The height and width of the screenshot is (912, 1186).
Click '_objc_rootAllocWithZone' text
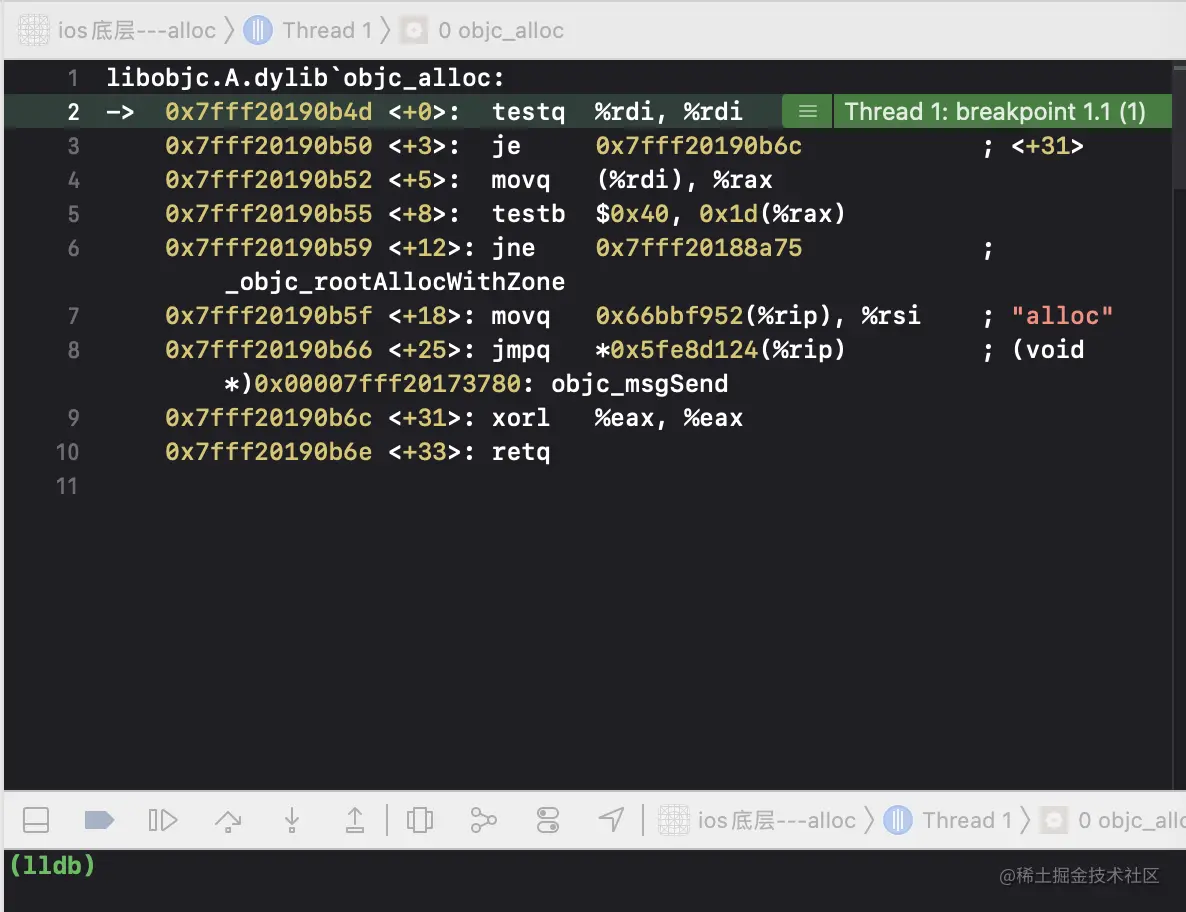click(x=394, y=282)
